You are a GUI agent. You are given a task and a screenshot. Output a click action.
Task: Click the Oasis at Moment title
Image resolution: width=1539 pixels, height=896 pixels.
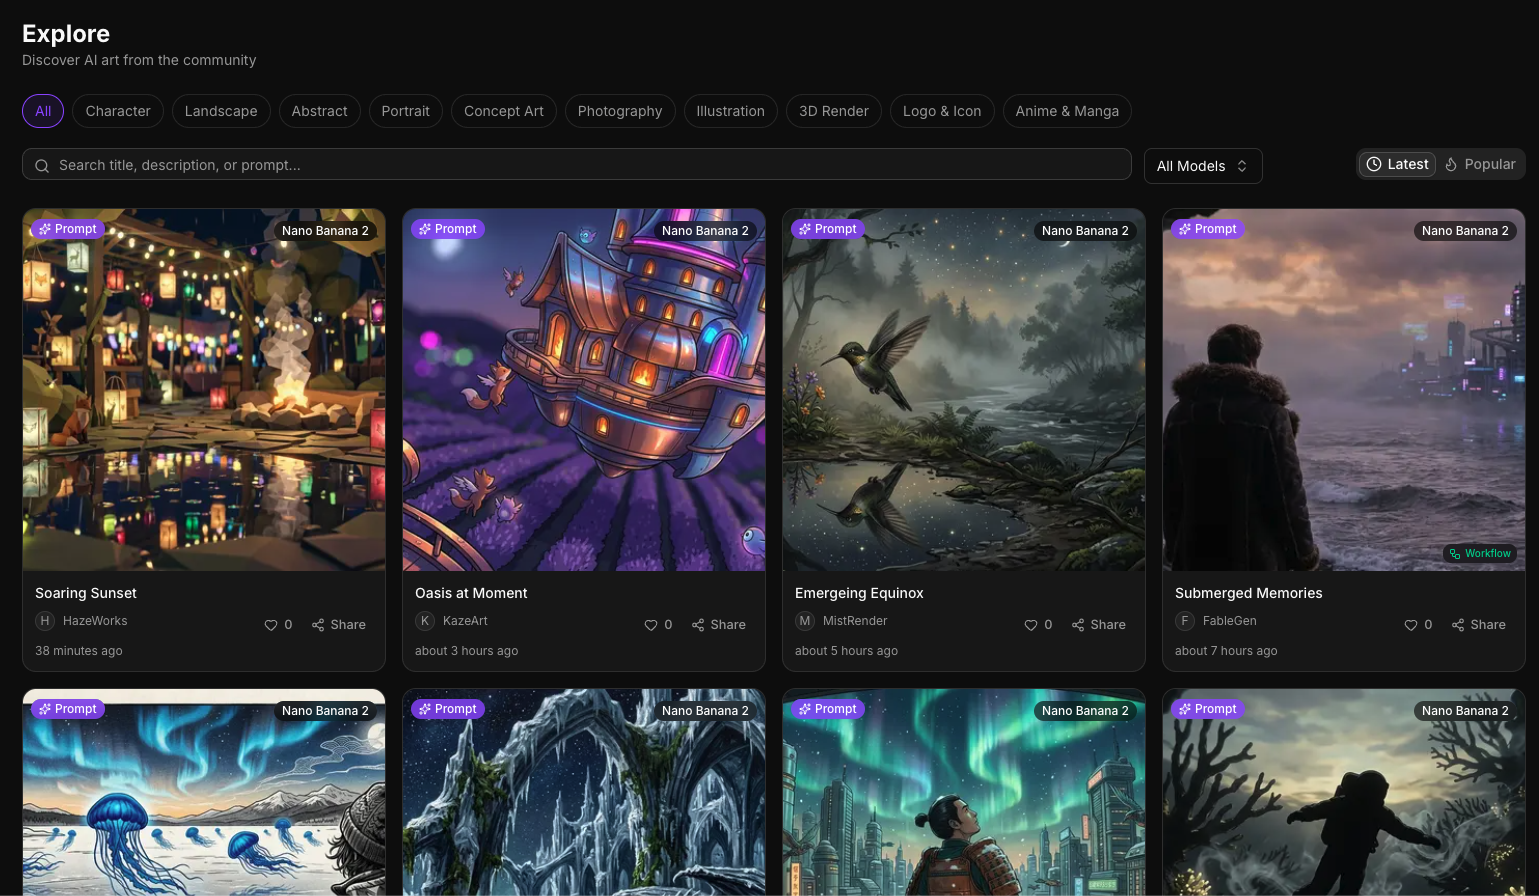click(x=471, y=593)
